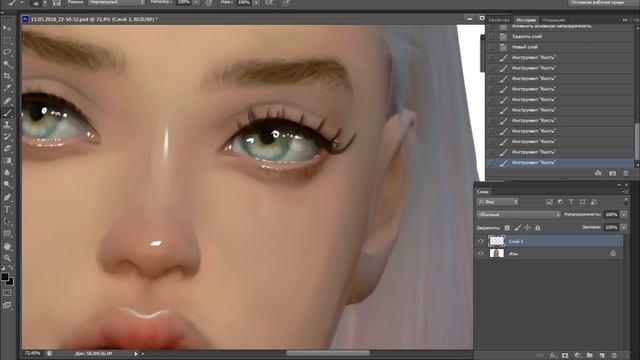
Task: Select history state Удалить слой
Action: pos(560,36)
